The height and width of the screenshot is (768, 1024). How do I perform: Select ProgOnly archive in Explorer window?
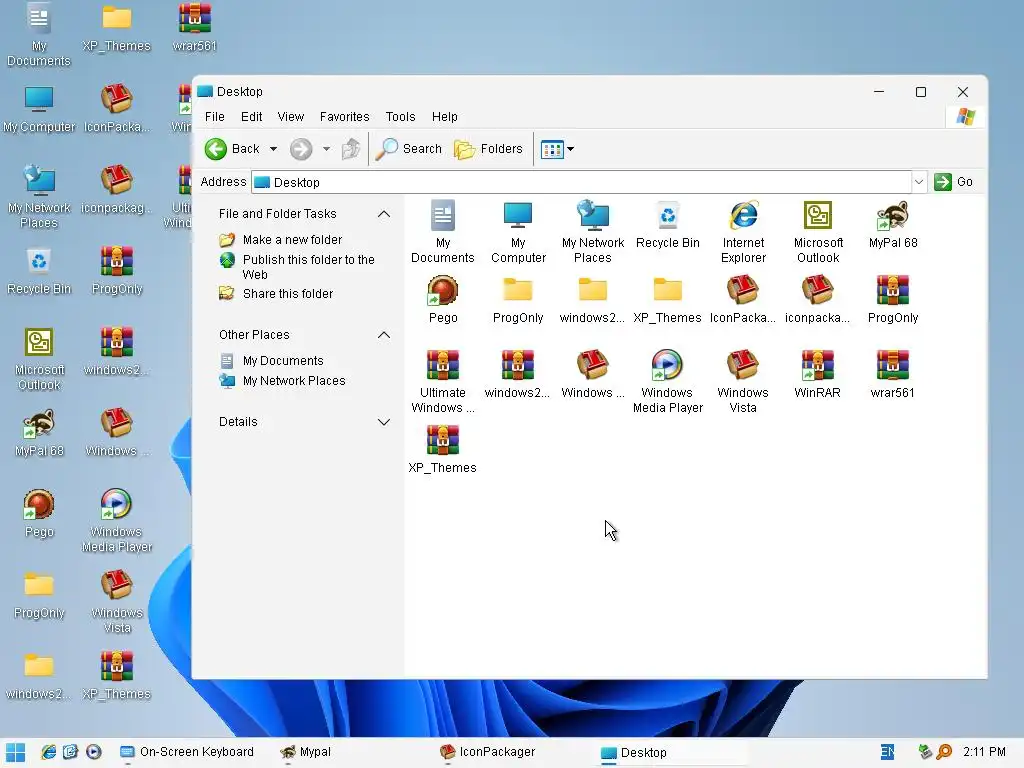click(x=893, y=300)
